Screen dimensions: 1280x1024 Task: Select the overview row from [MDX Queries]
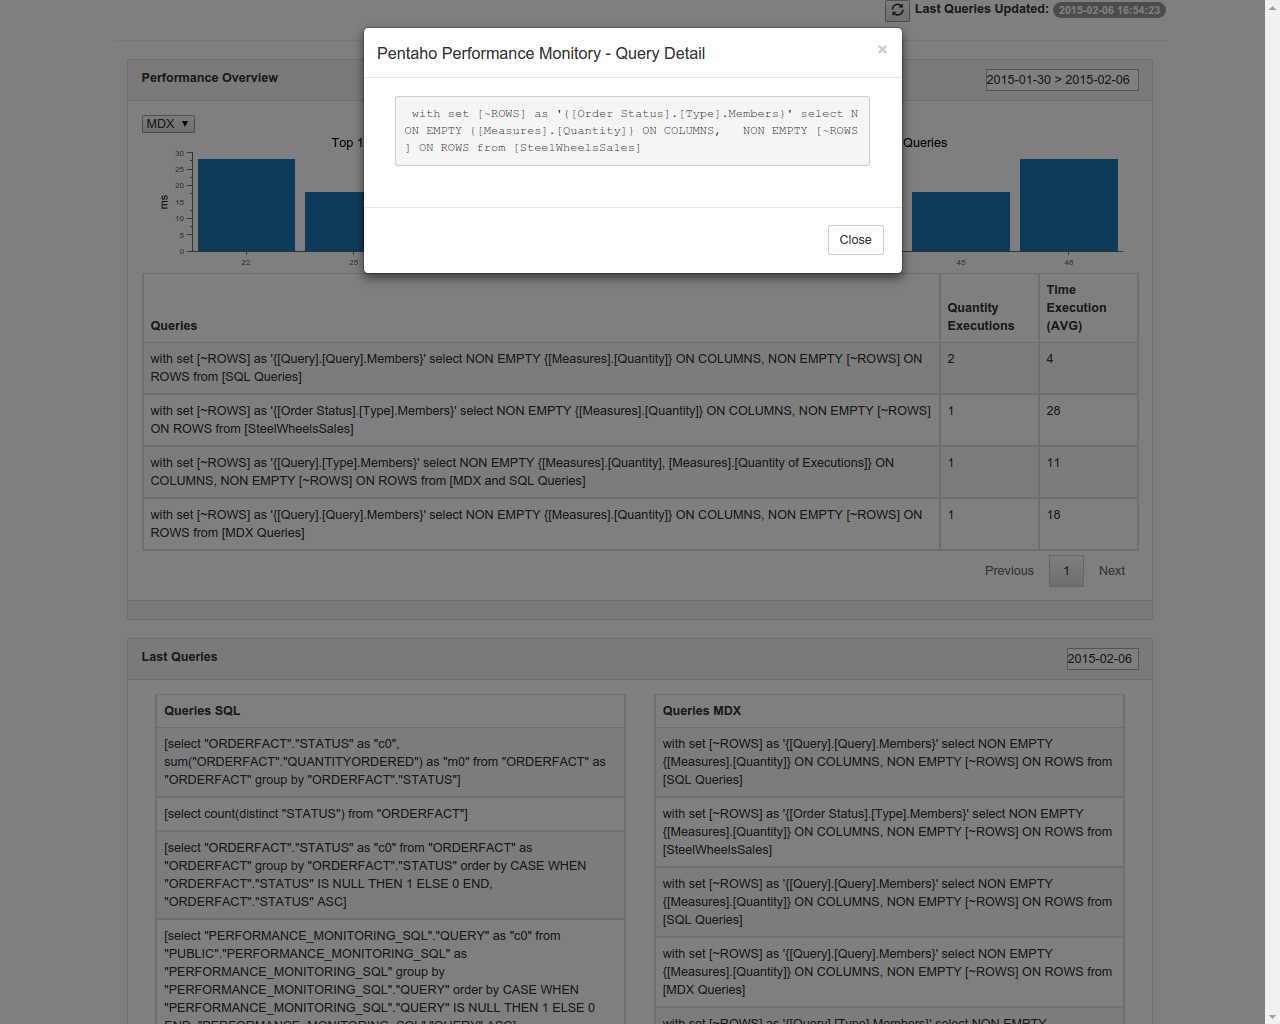tap(640, 524)
